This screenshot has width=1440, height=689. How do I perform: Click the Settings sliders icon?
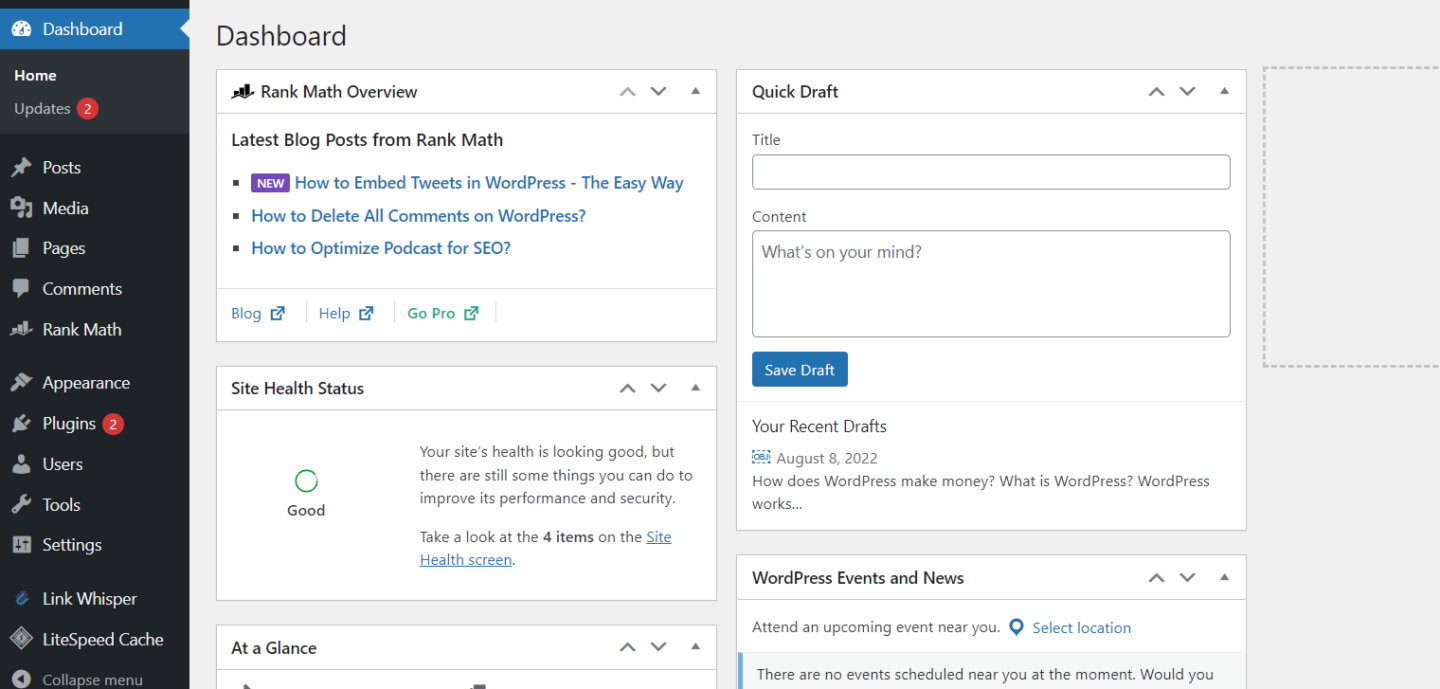coord(21,545)
